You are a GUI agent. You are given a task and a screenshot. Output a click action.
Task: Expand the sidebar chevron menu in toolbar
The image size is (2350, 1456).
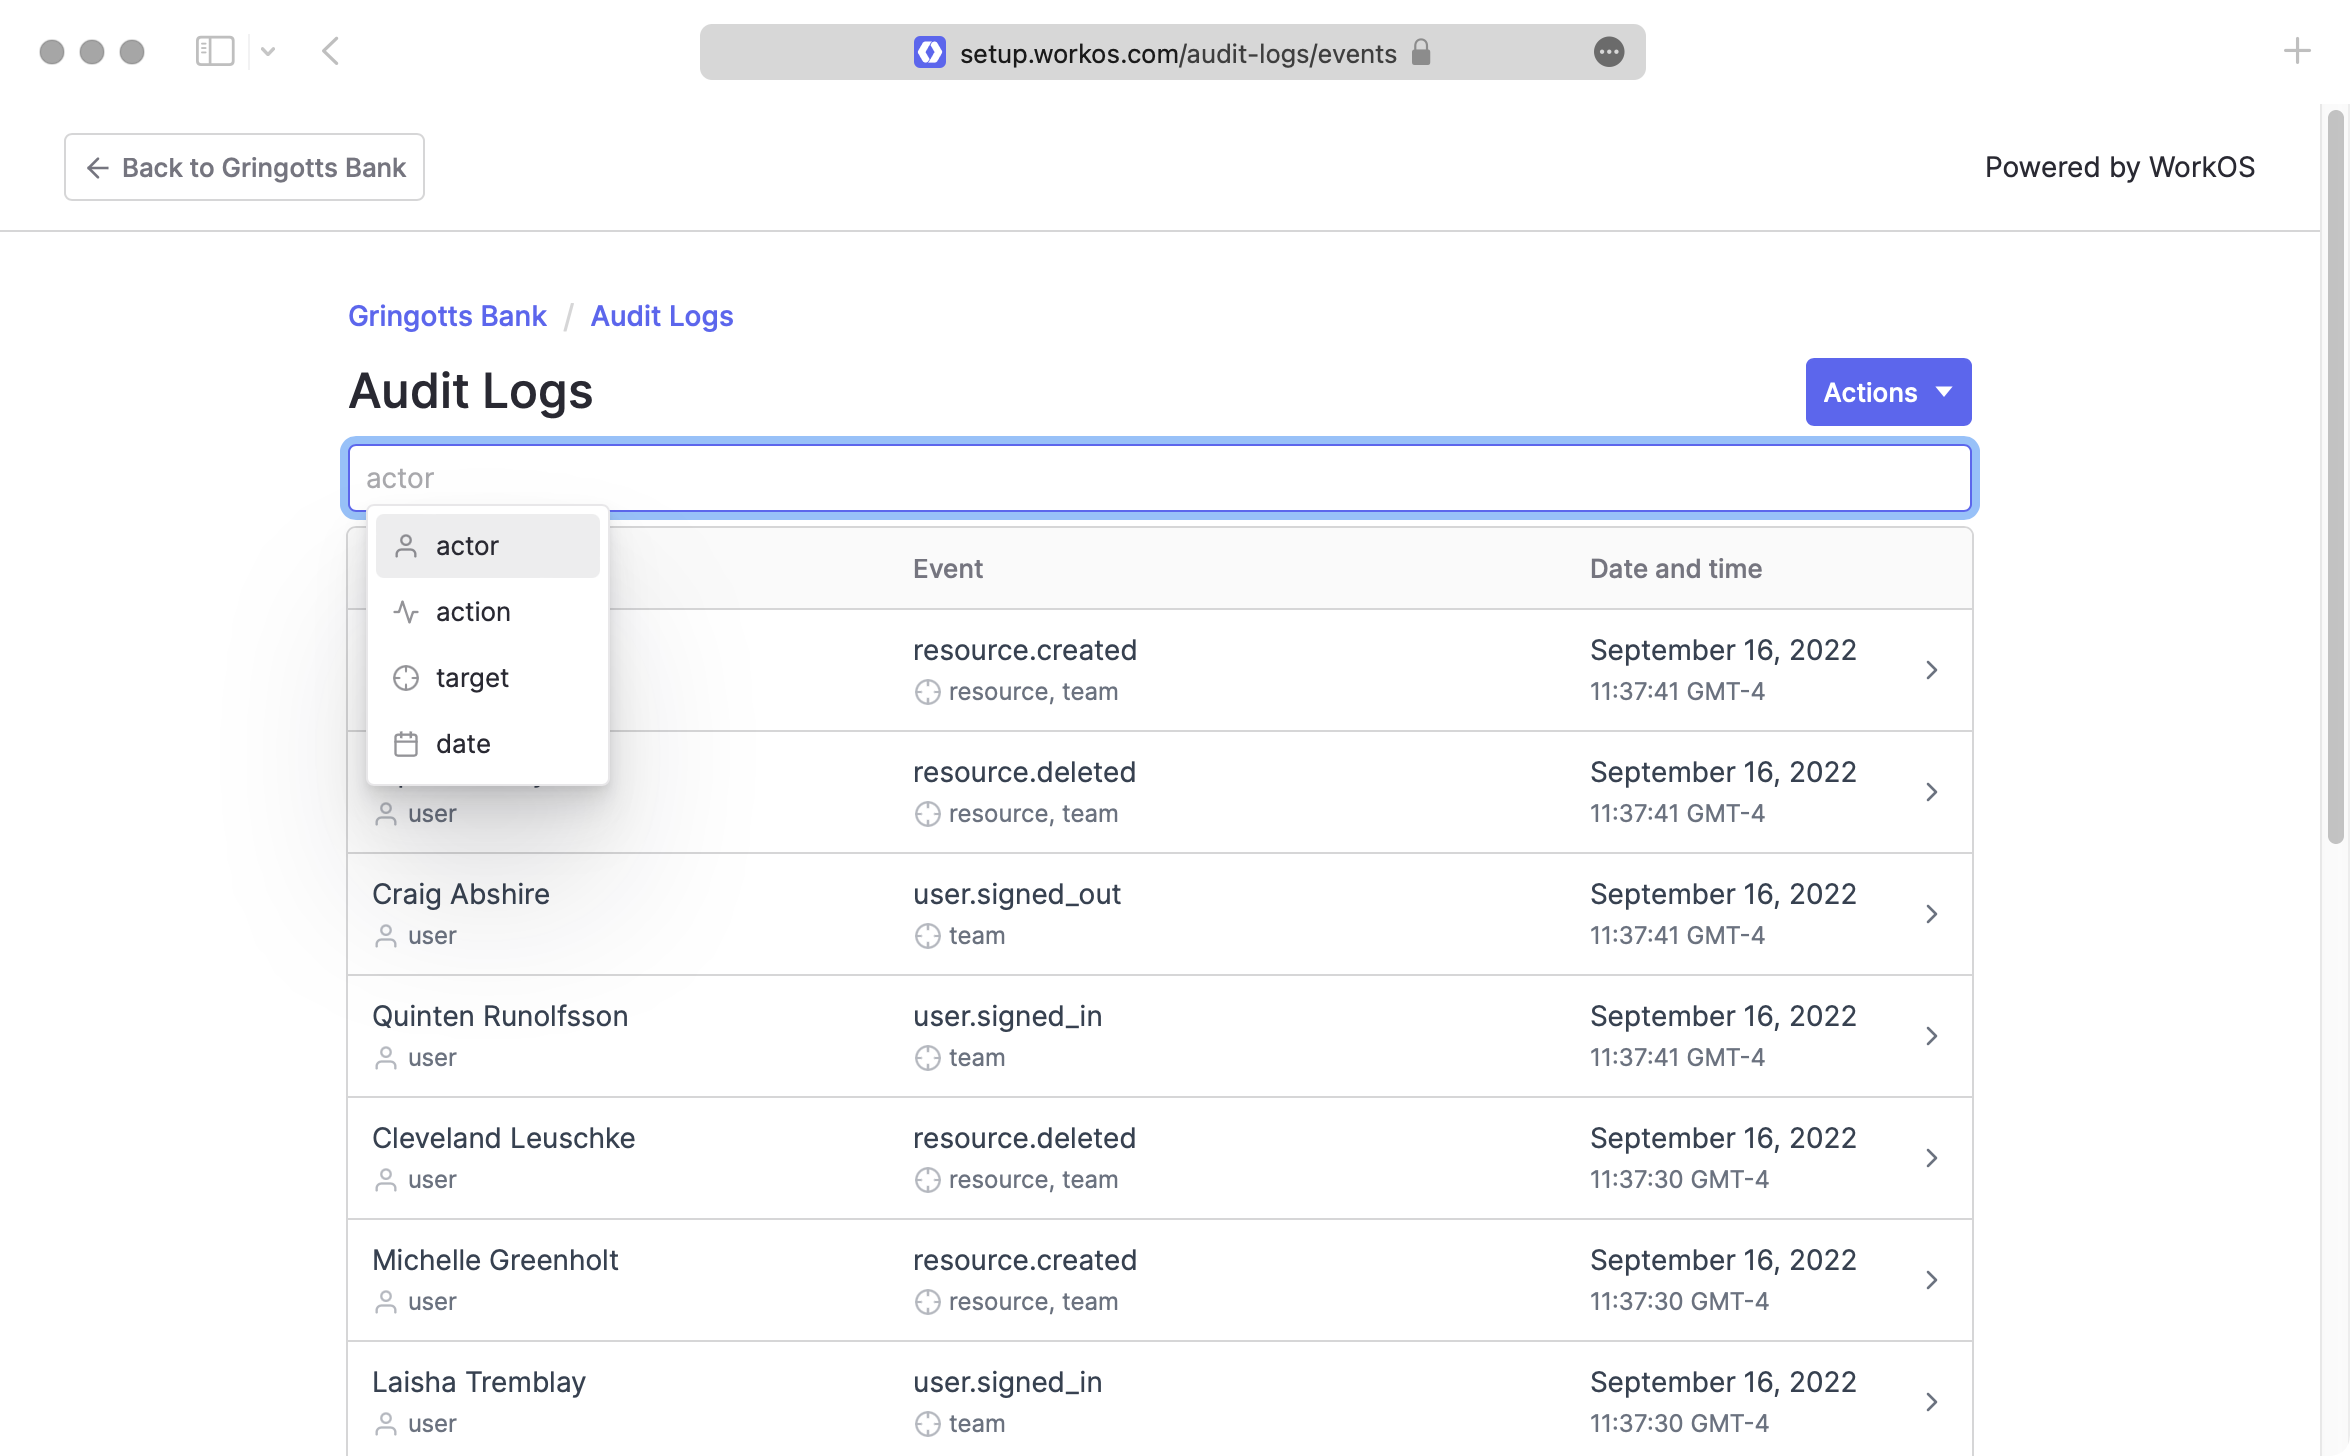(268, 51)
